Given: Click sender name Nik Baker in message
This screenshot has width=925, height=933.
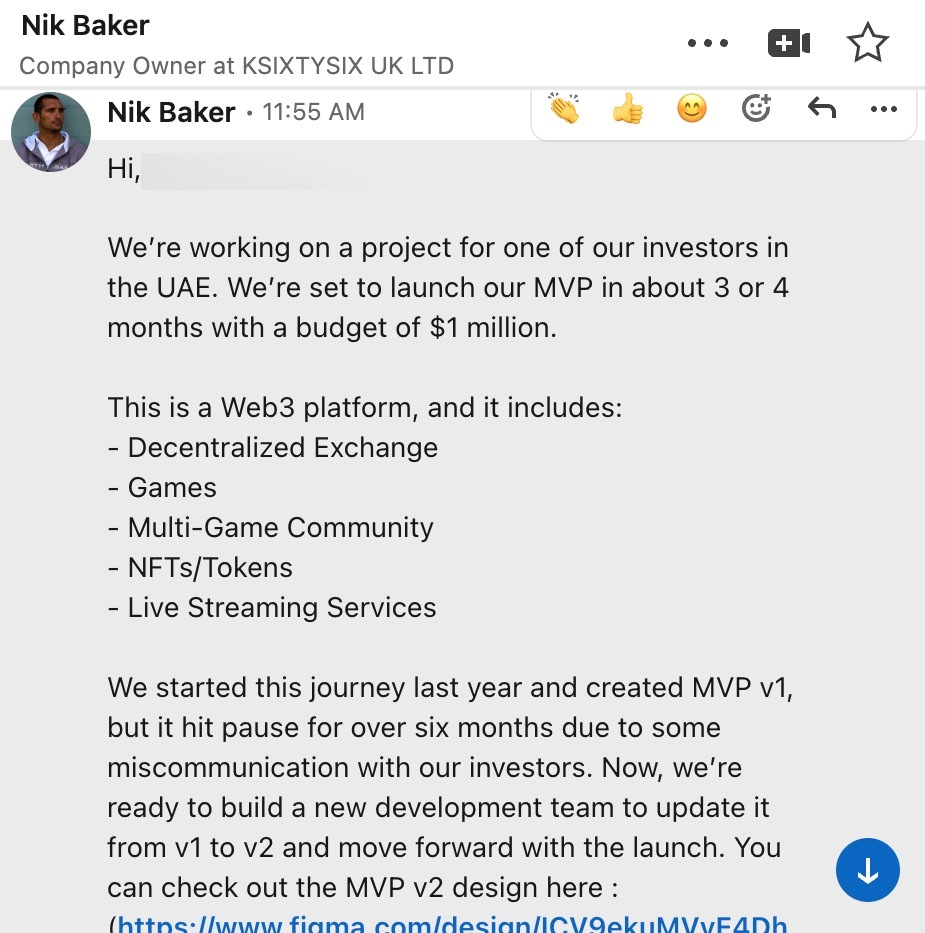Looking at the screenshot, I should pyautogui.click(x=171, y=112).
